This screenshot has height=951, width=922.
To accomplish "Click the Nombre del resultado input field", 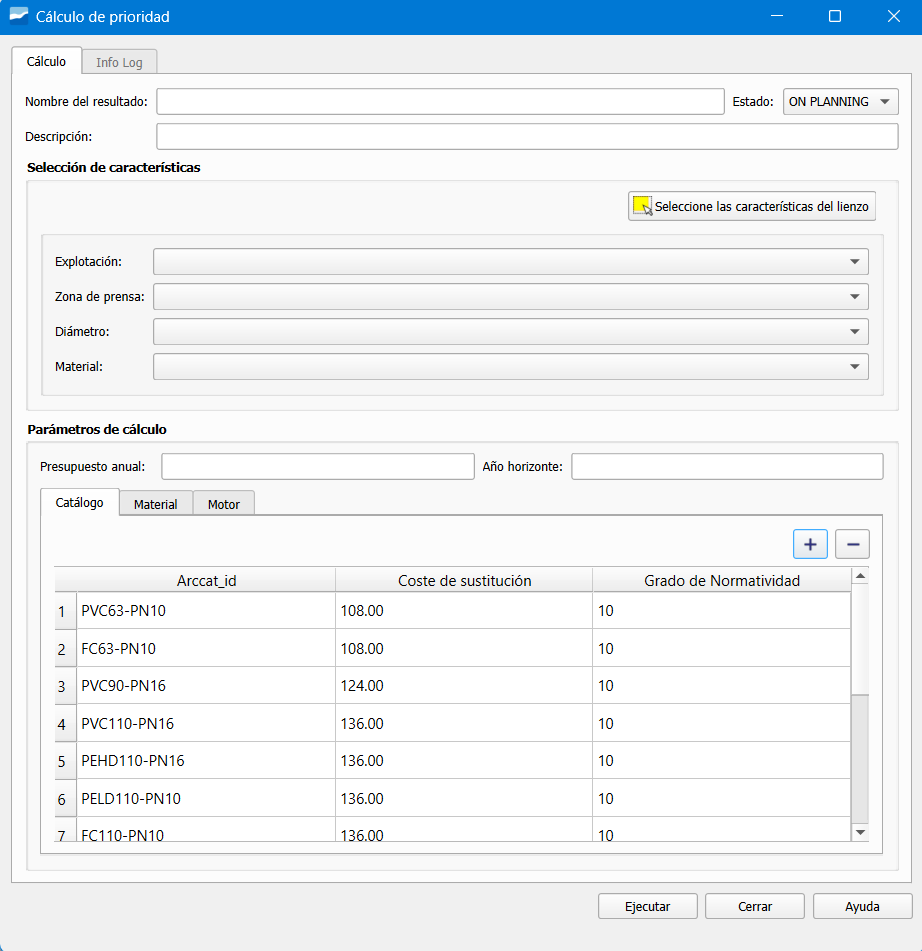I will 440,101.
